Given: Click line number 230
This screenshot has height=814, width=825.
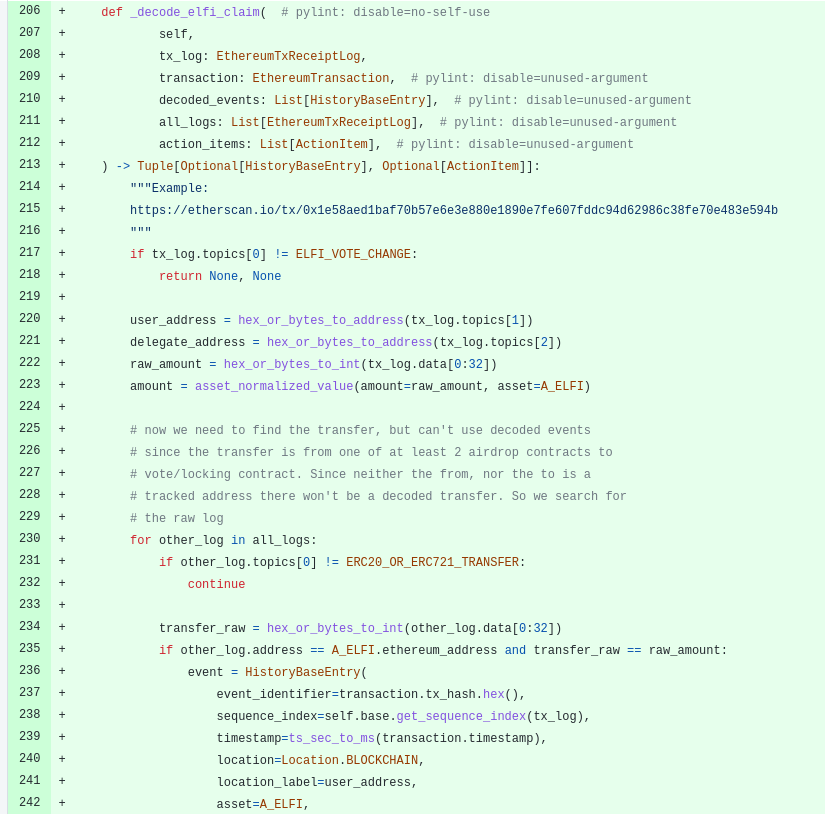Looking at the screenshot, I should [29, 538].
